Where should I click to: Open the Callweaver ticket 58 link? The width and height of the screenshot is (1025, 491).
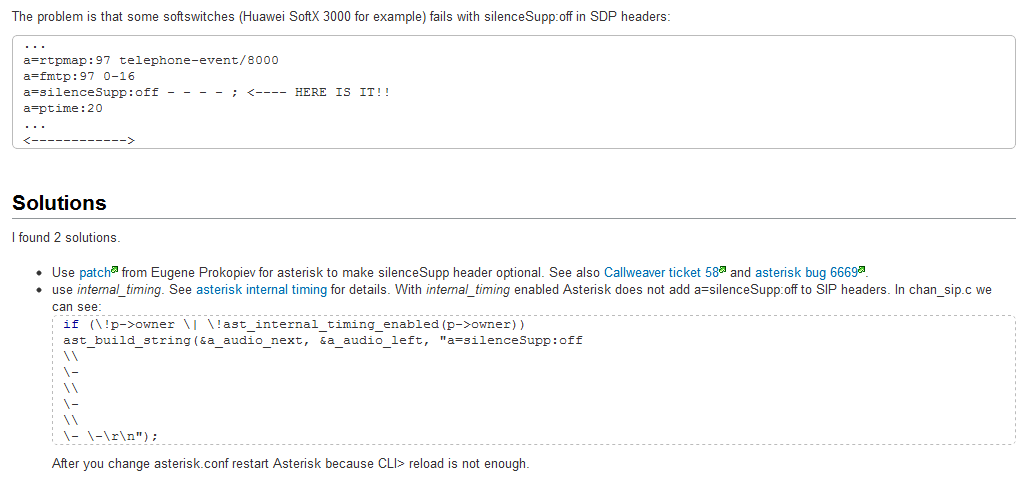(661, 272)
